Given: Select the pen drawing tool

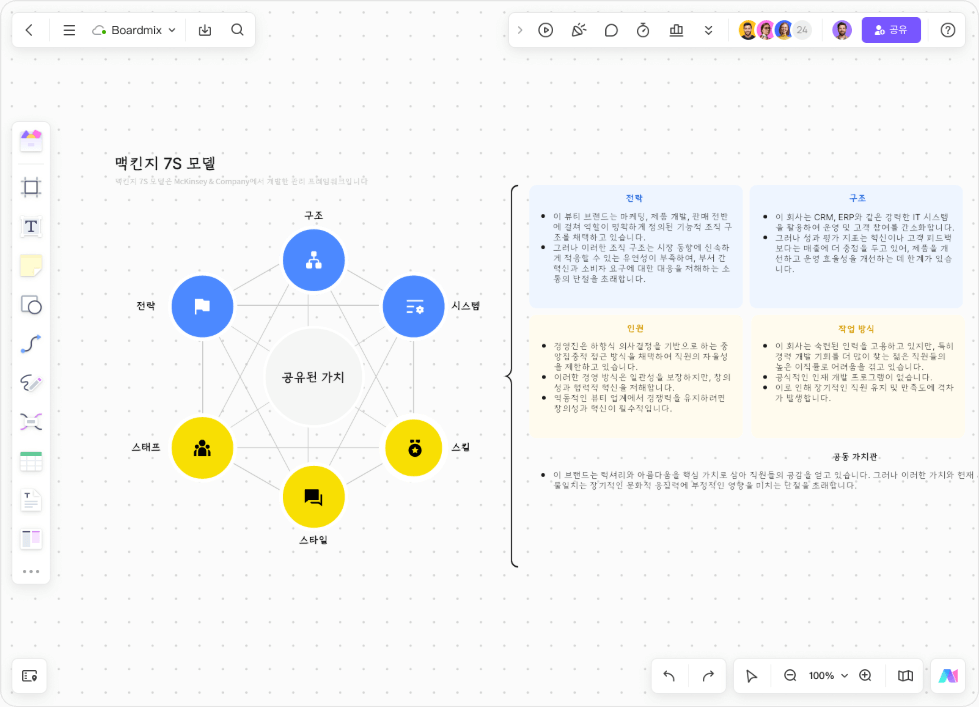Looking at the screenshot, I should [x=31, y=383].
